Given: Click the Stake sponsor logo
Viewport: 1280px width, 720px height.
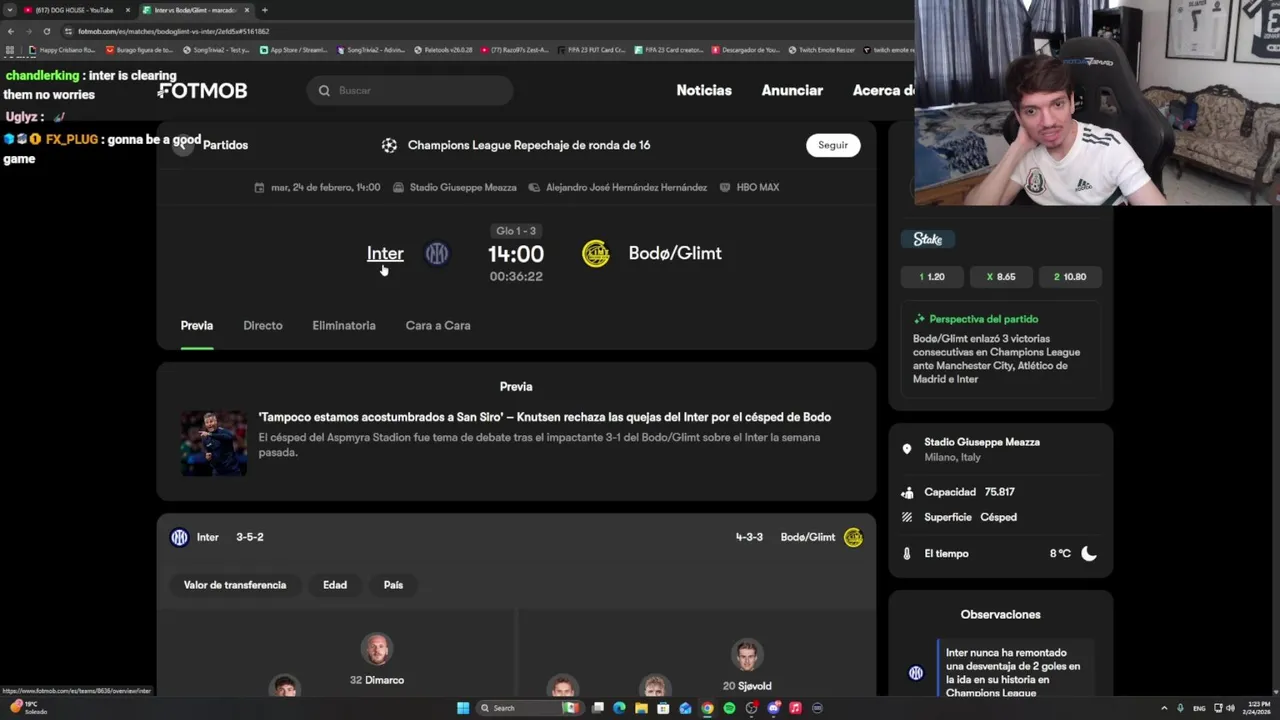Looking at the screenshot, I should (x=928, y=239).
